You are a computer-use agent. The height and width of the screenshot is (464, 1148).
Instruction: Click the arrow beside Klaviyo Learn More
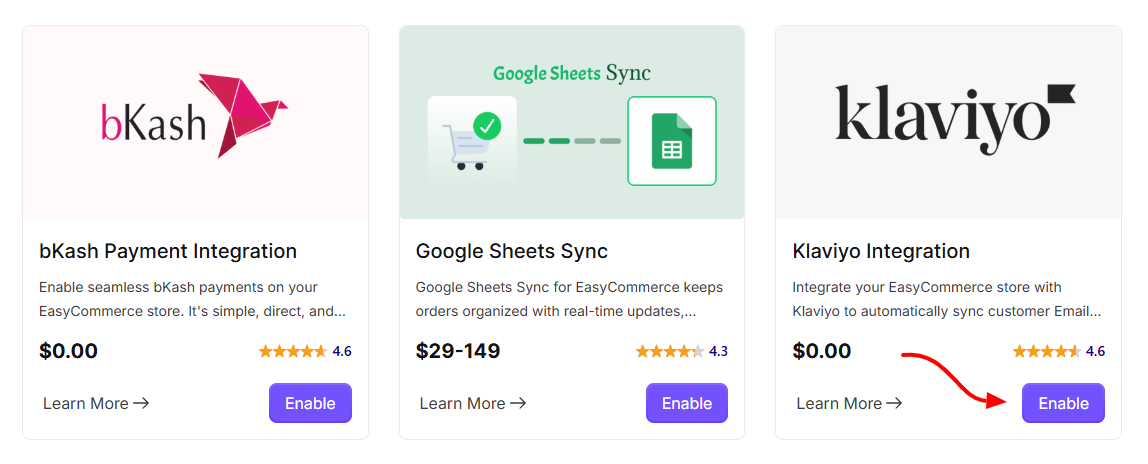coord(894,403)
